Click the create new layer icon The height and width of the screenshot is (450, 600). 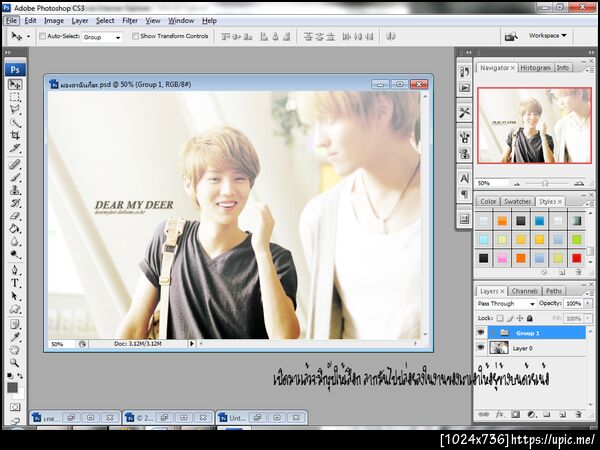pos(562,414)
